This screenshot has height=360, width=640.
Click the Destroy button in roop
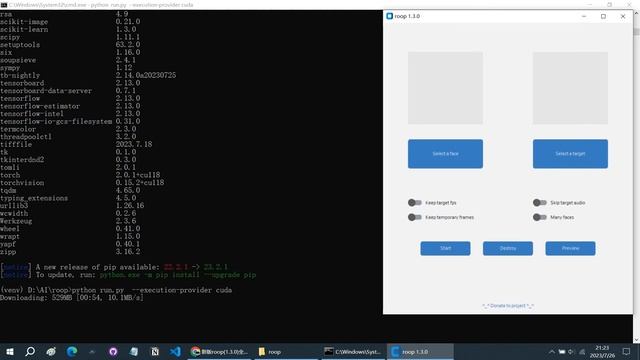click(508, 248)
